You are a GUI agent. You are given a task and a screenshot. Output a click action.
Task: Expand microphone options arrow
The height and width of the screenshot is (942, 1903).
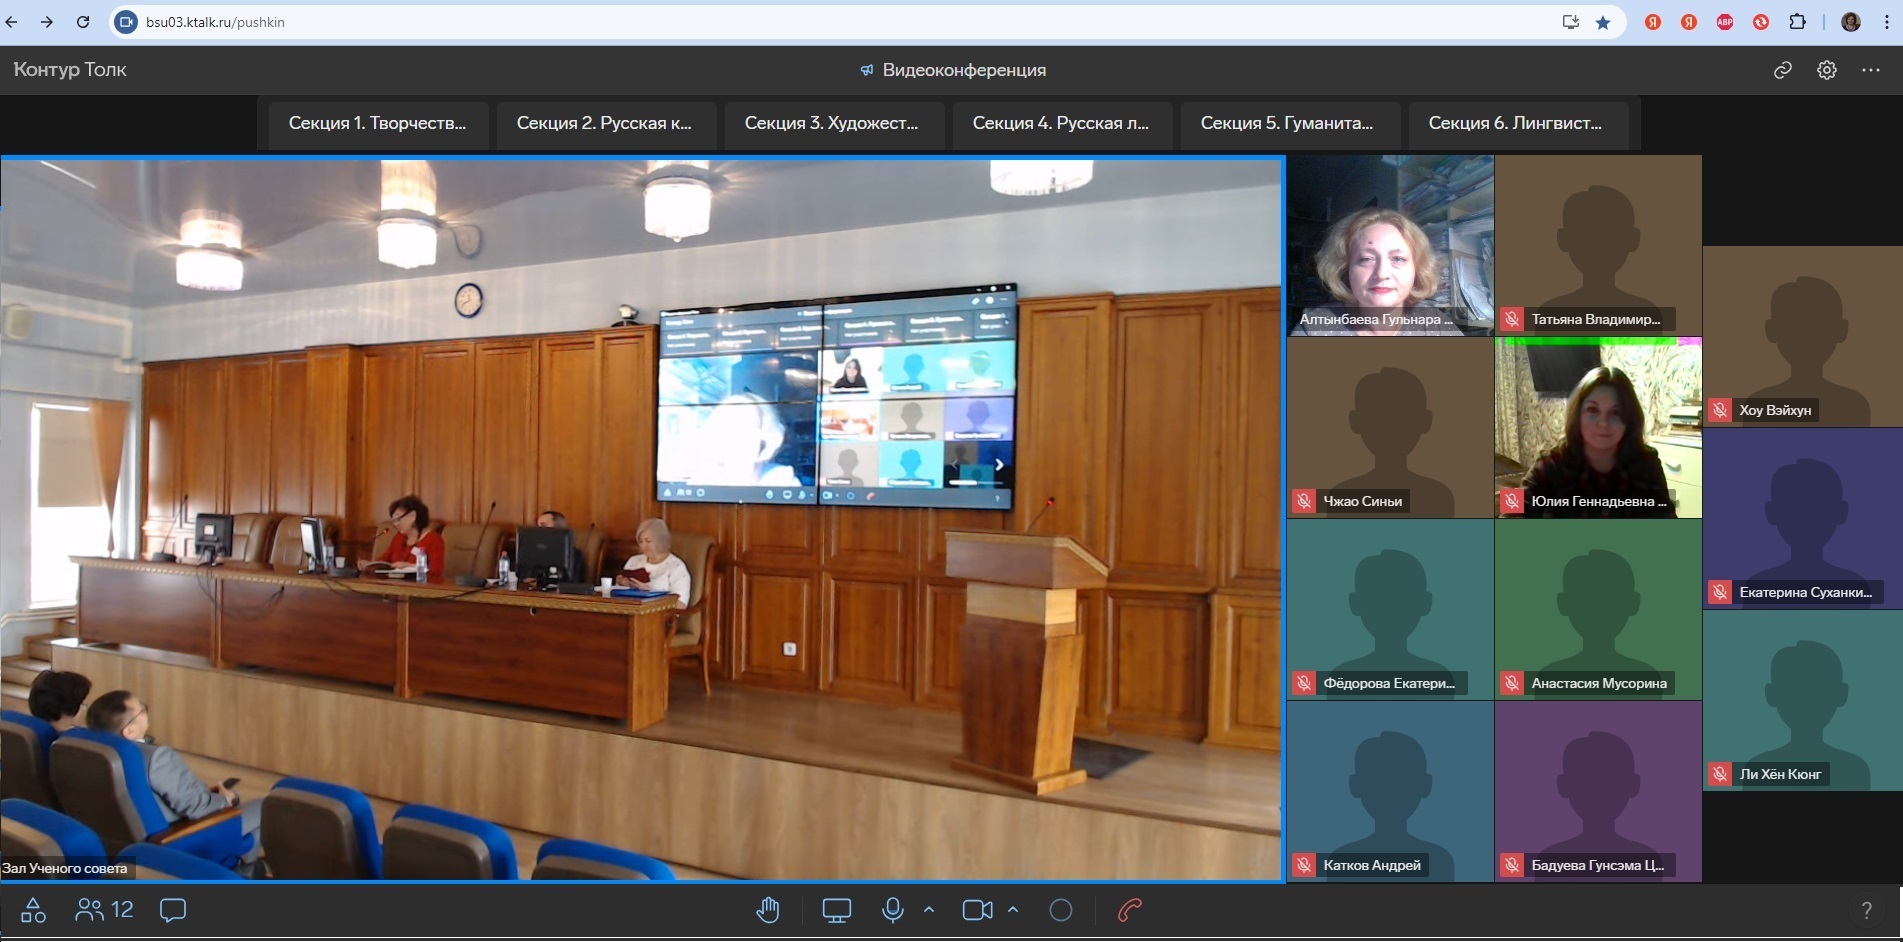click(x=929, y=910)
